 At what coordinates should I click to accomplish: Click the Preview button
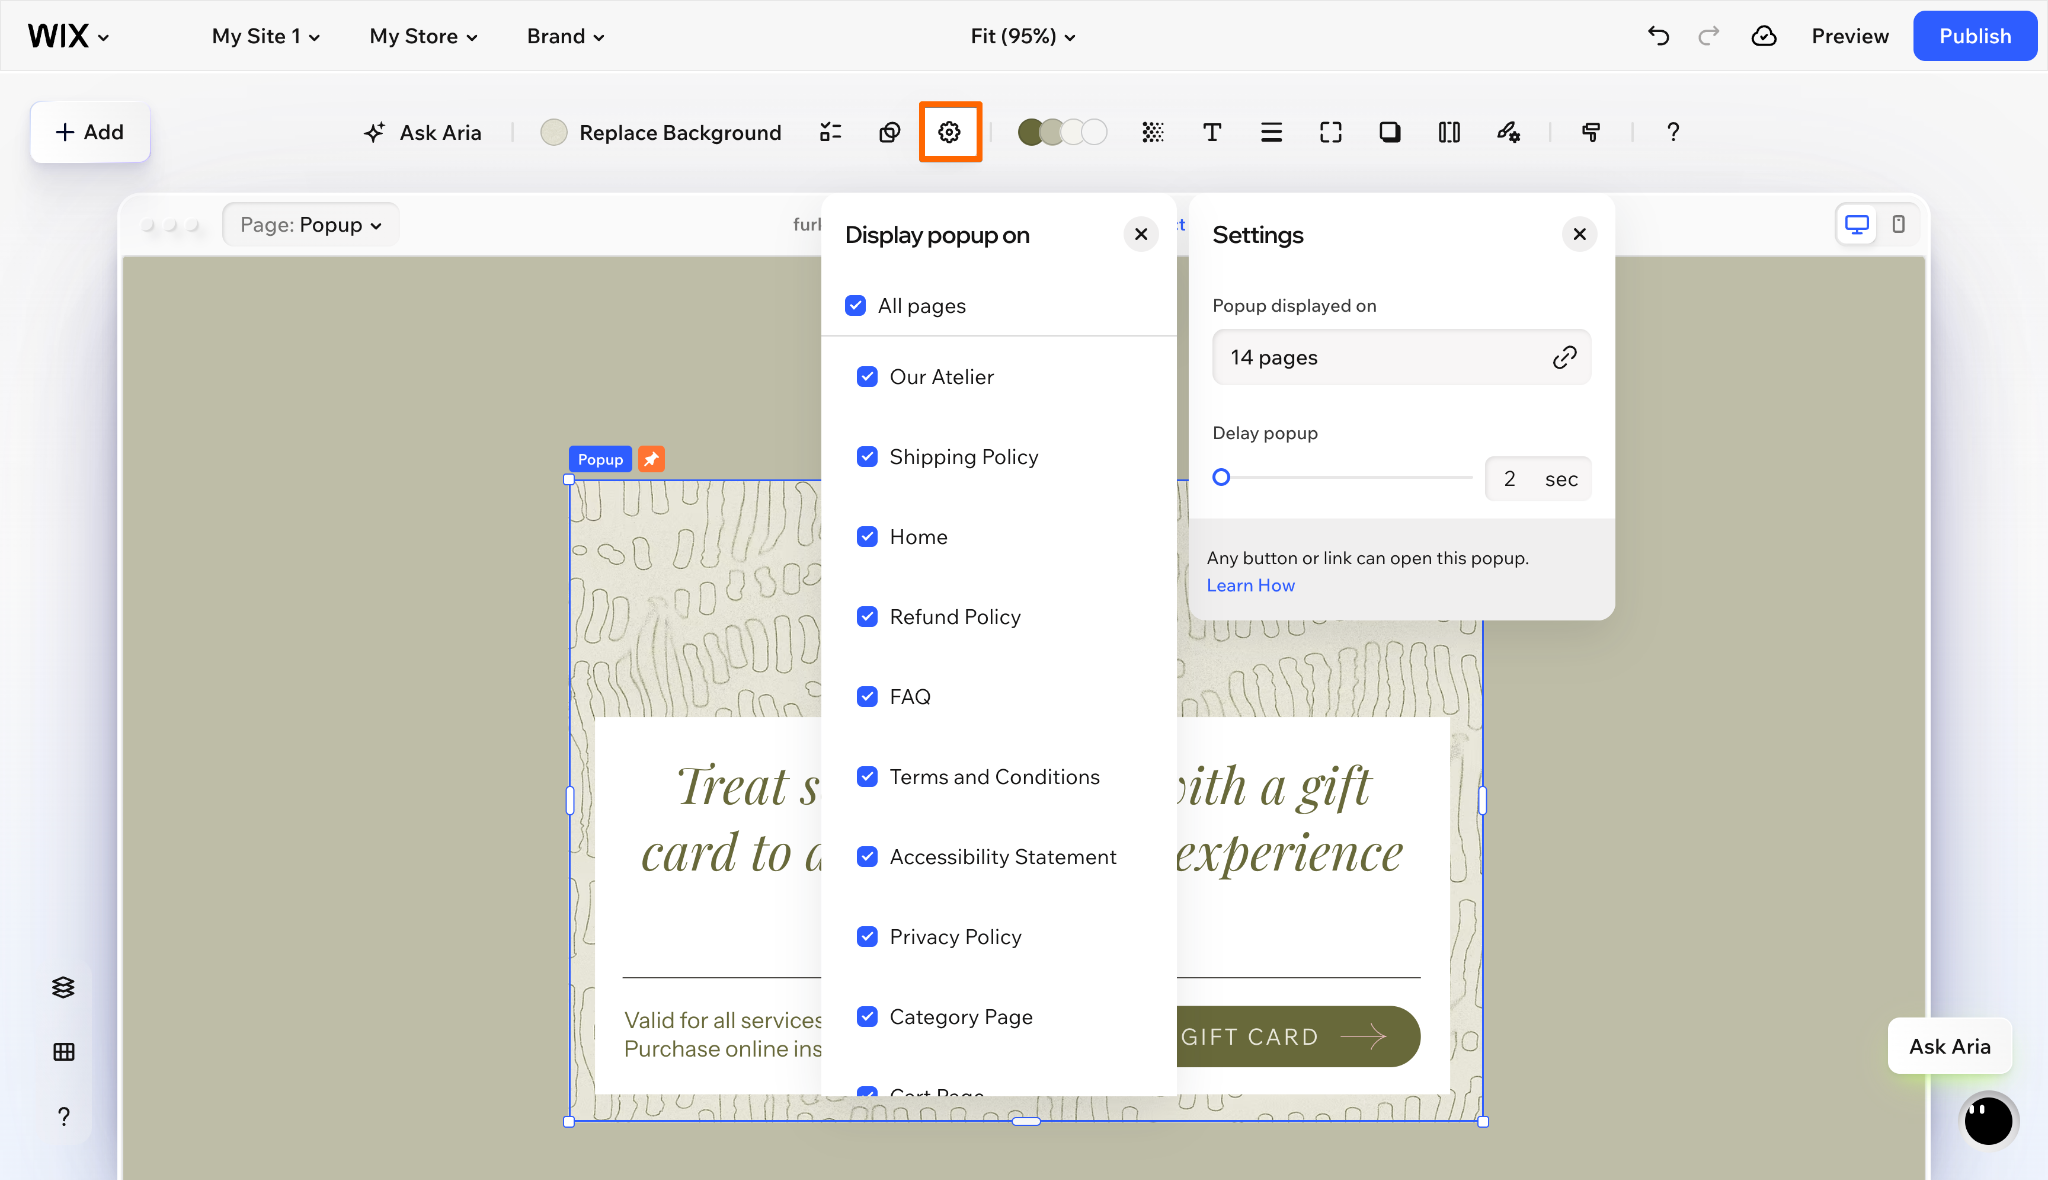tap(1850, 36)
